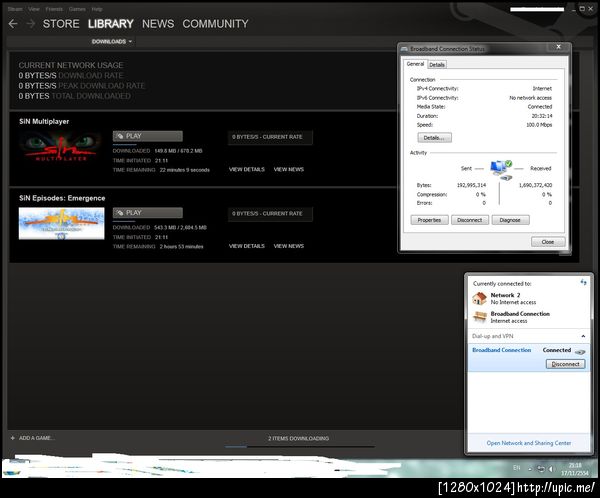Click SiN Episodes current rate box
Image resolution: width=600 pixels, height=498 pixels.
tap(270, 214)
